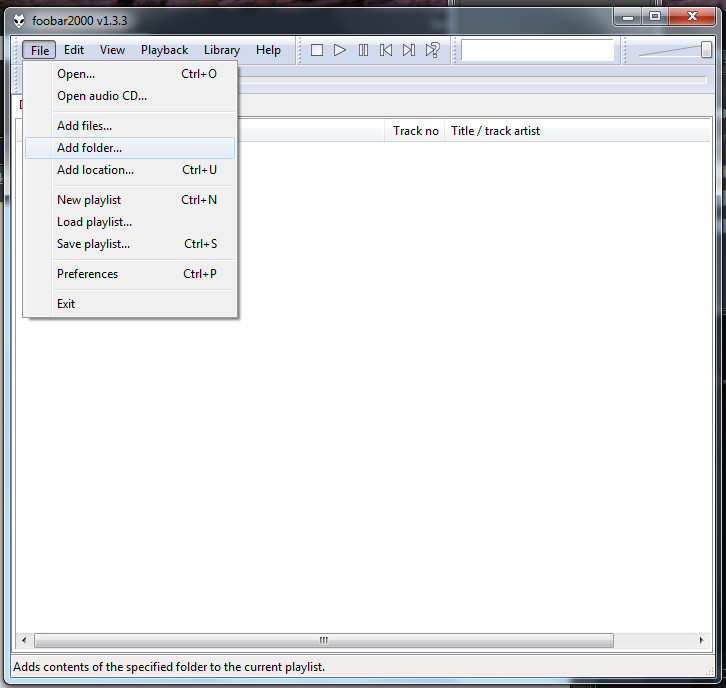Image resolution: width=726 pixels, height=688 pixels.
Task: Select Add folder... menu item
Action: tap(130, 148)
